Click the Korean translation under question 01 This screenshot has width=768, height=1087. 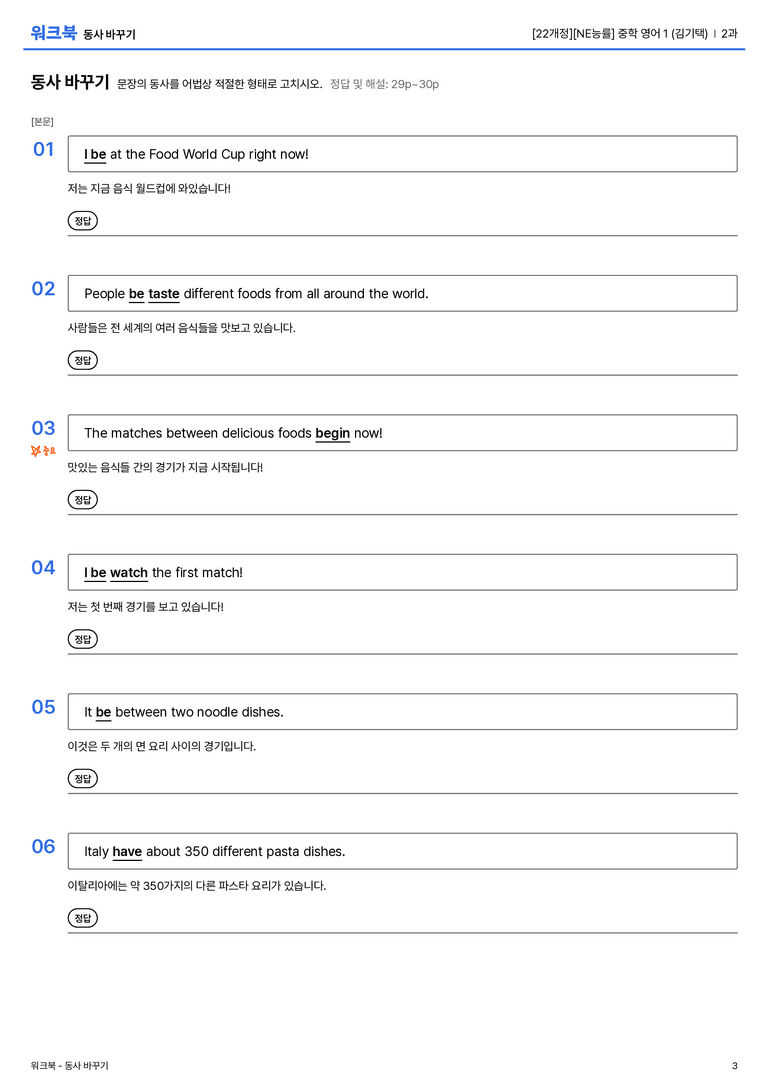(149, 189)
